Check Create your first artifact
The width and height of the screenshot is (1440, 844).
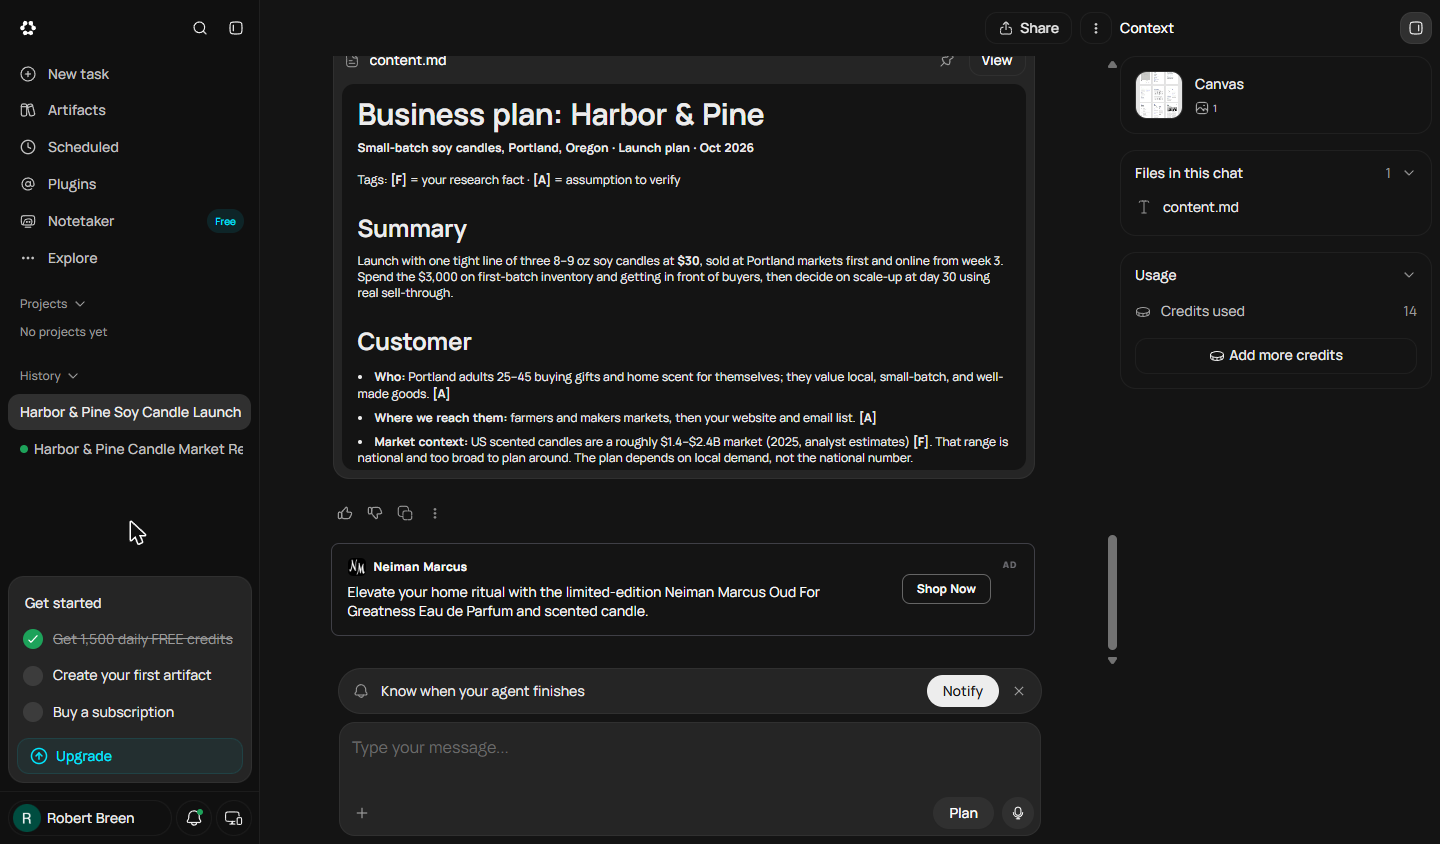(x=33, y=676)
